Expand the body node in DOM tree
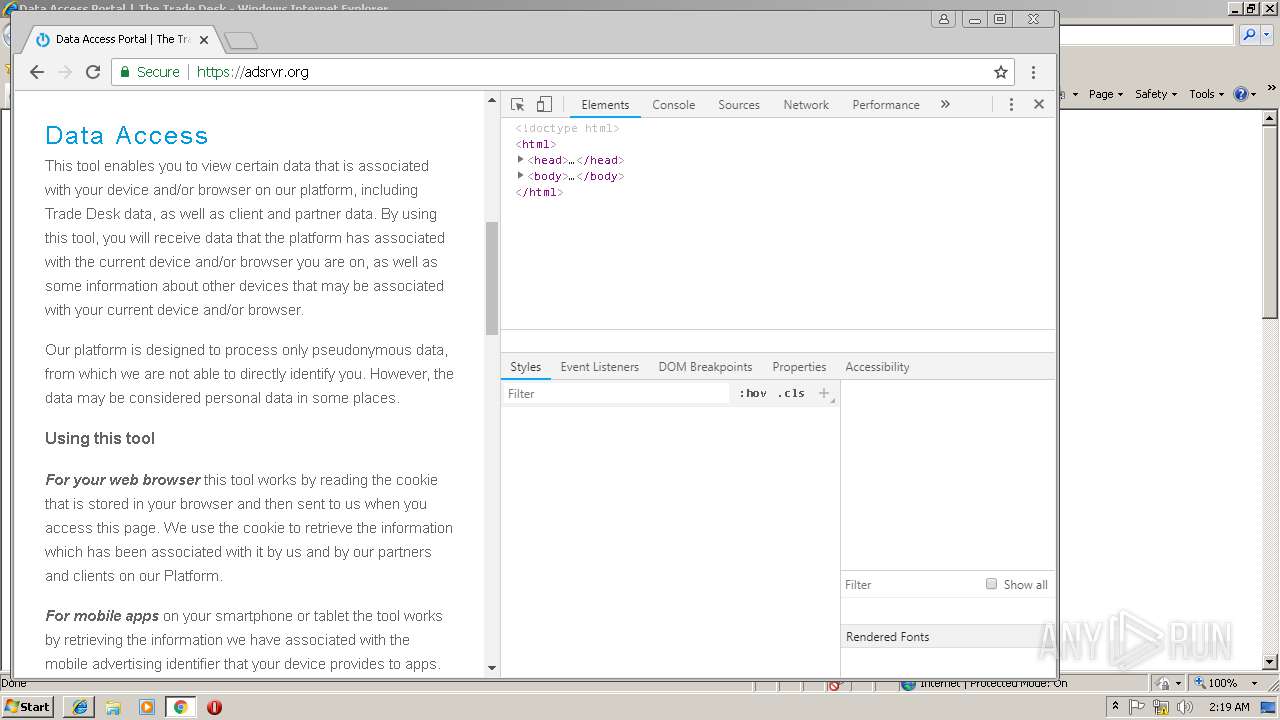Image resolution: width=1280 pixels, height=720 pixels. tap(521, 176)
